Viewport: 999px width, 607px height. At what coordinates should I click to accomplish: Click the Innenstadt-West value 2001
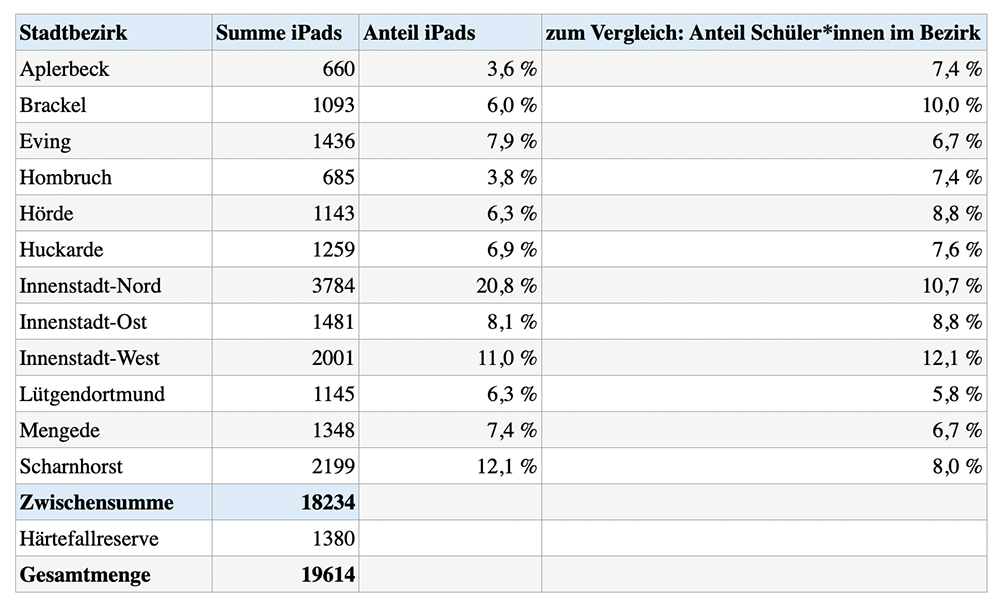coord(285,358)
